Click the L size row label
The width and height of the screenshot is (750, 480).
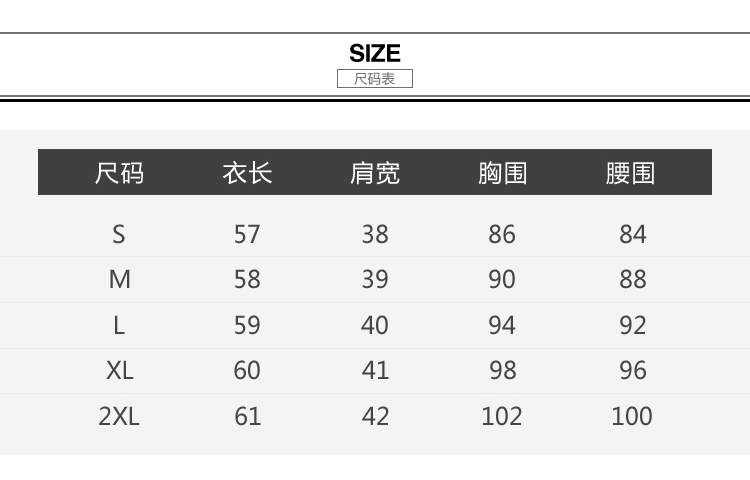tap(119, 325)
